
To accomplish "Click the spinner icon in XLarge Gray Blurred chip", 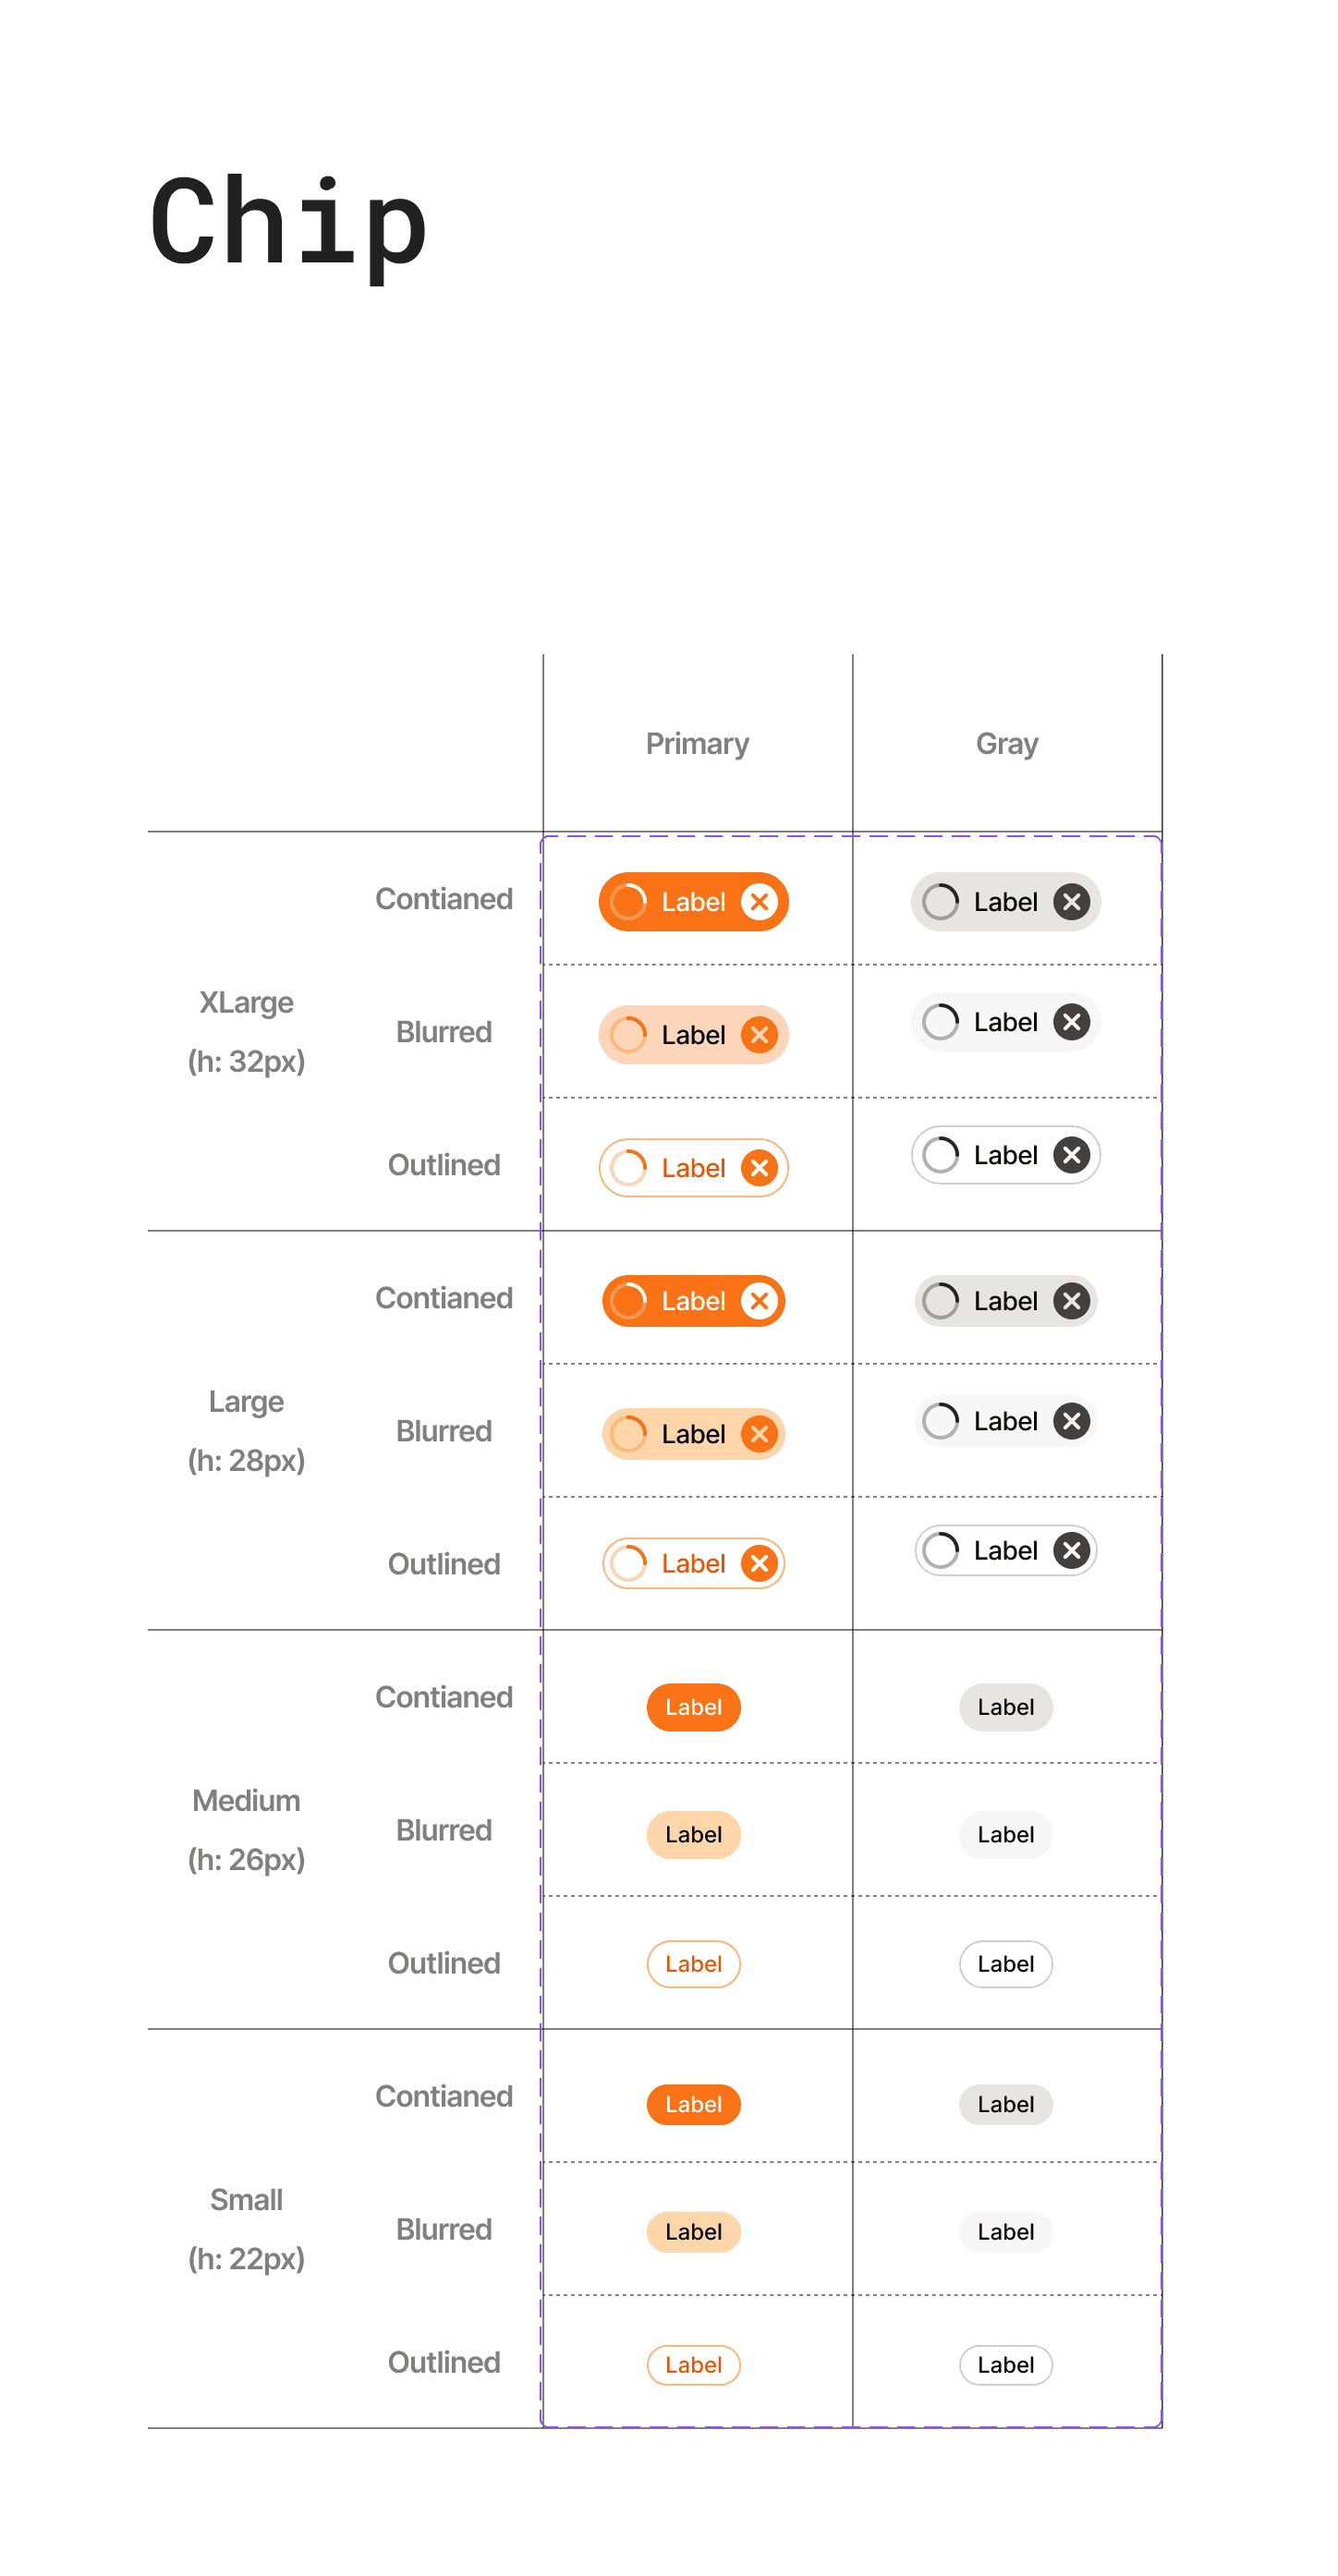I will [940, 1022].
